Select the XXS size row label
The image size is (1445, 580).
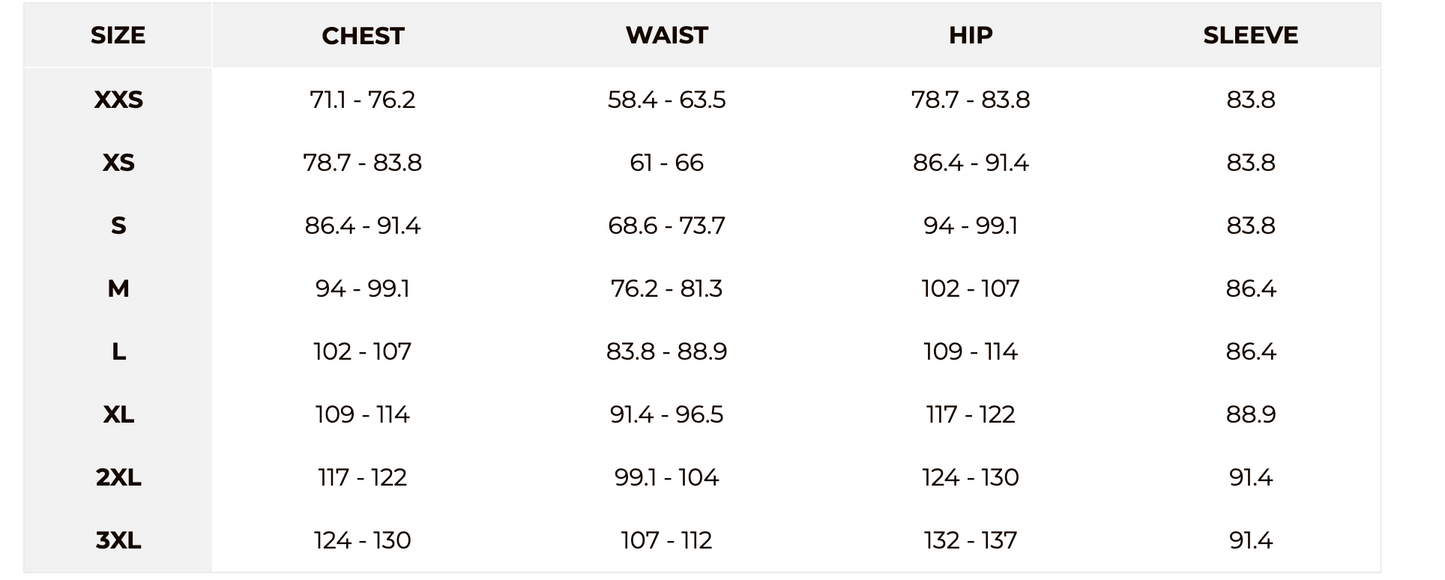click(x=118, y=100)
